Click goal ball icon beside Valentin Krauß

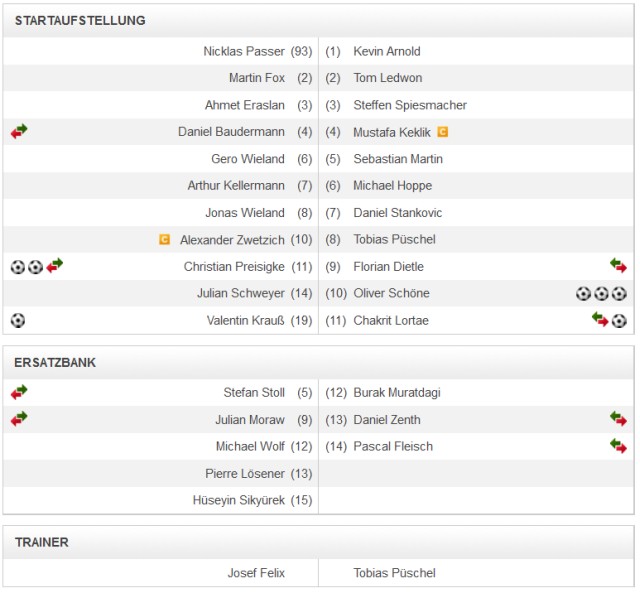[x=18, y=320]
